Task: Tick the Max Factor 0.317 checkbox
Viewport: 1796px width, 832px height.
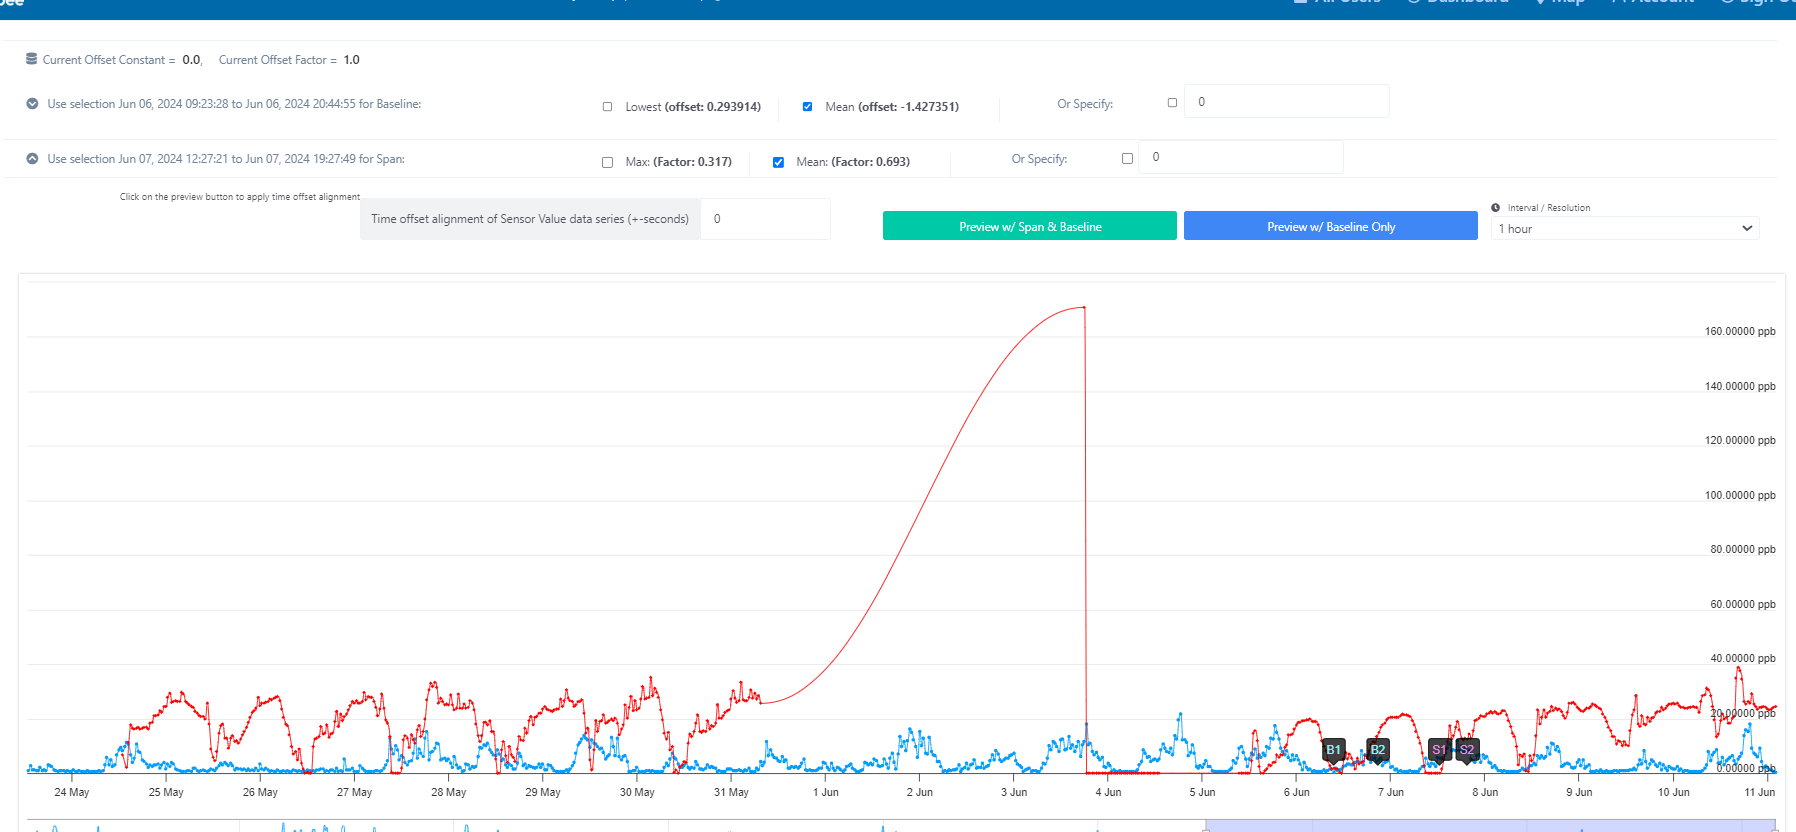Action: pos(607,162)
